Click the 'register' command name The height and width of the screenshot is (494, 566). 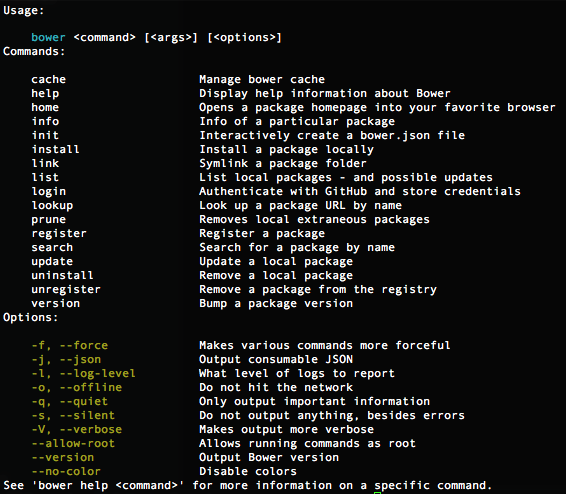click(59, 234)
